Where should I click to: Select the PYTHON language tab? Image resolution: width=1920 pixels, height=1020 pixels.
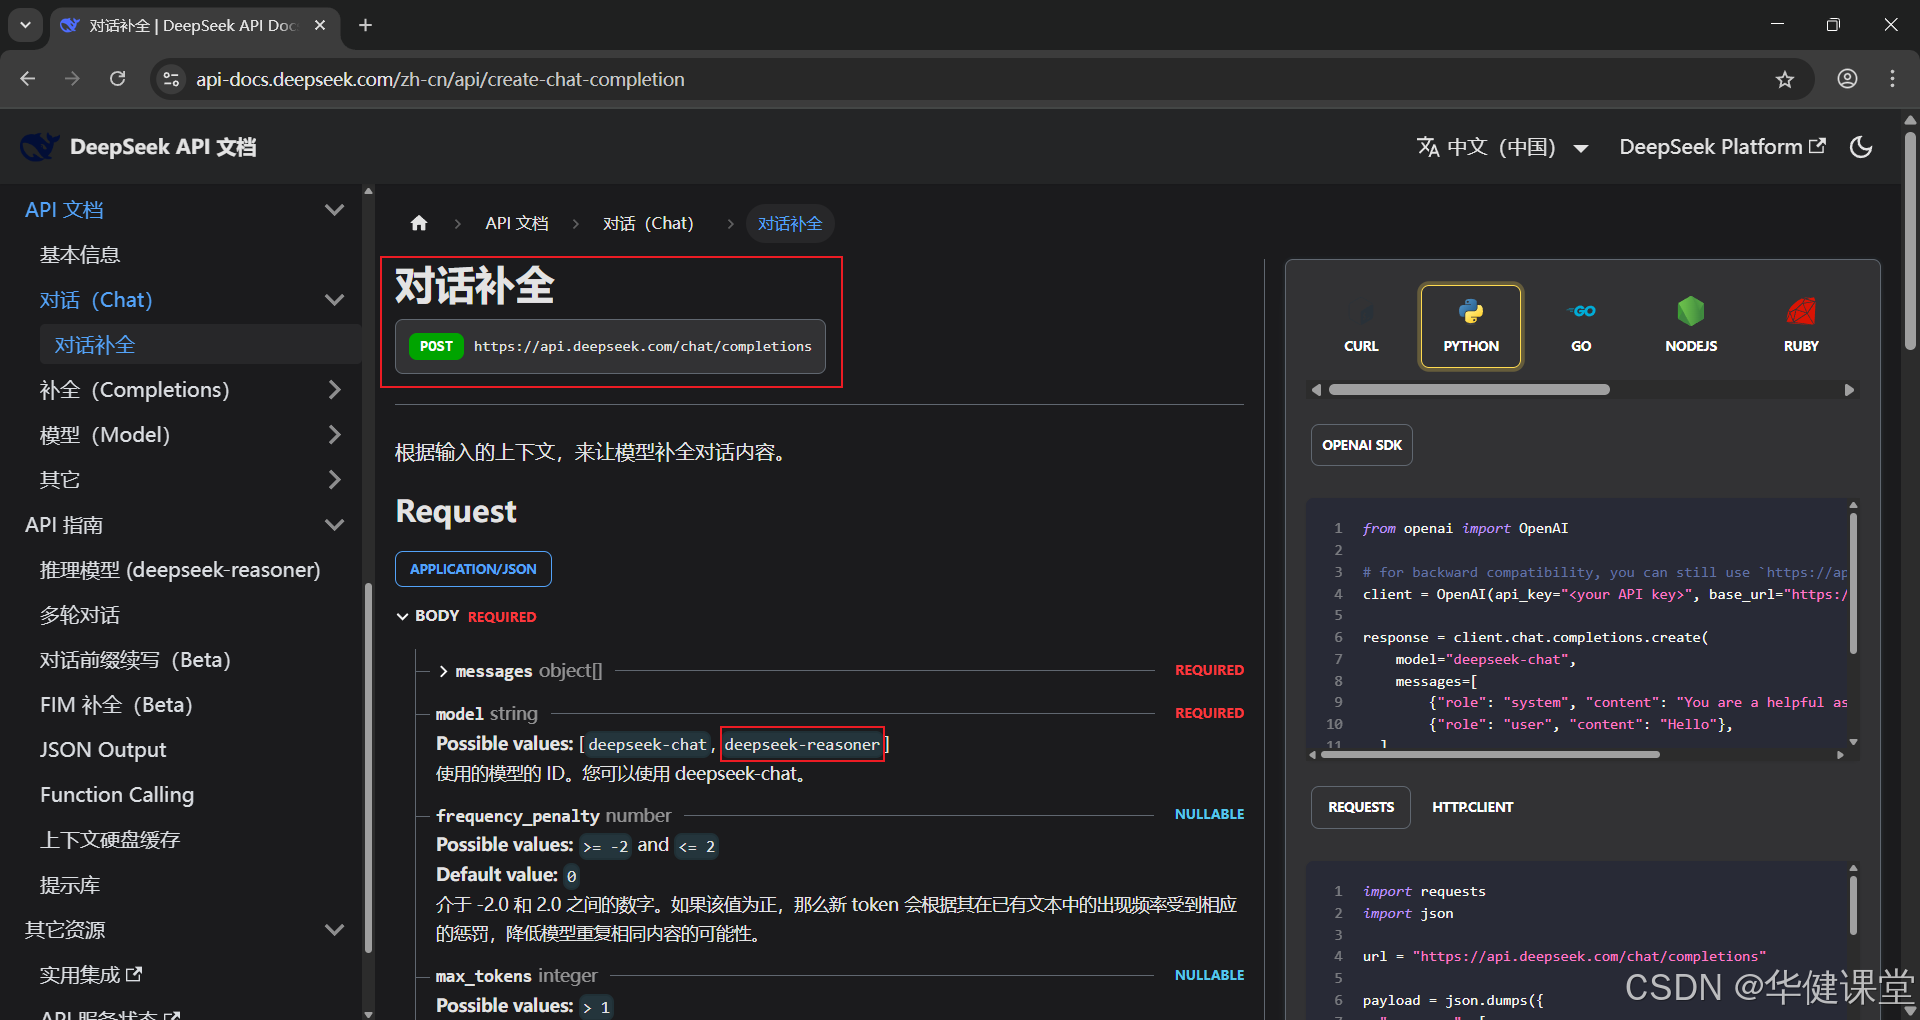coord(1471,327)
